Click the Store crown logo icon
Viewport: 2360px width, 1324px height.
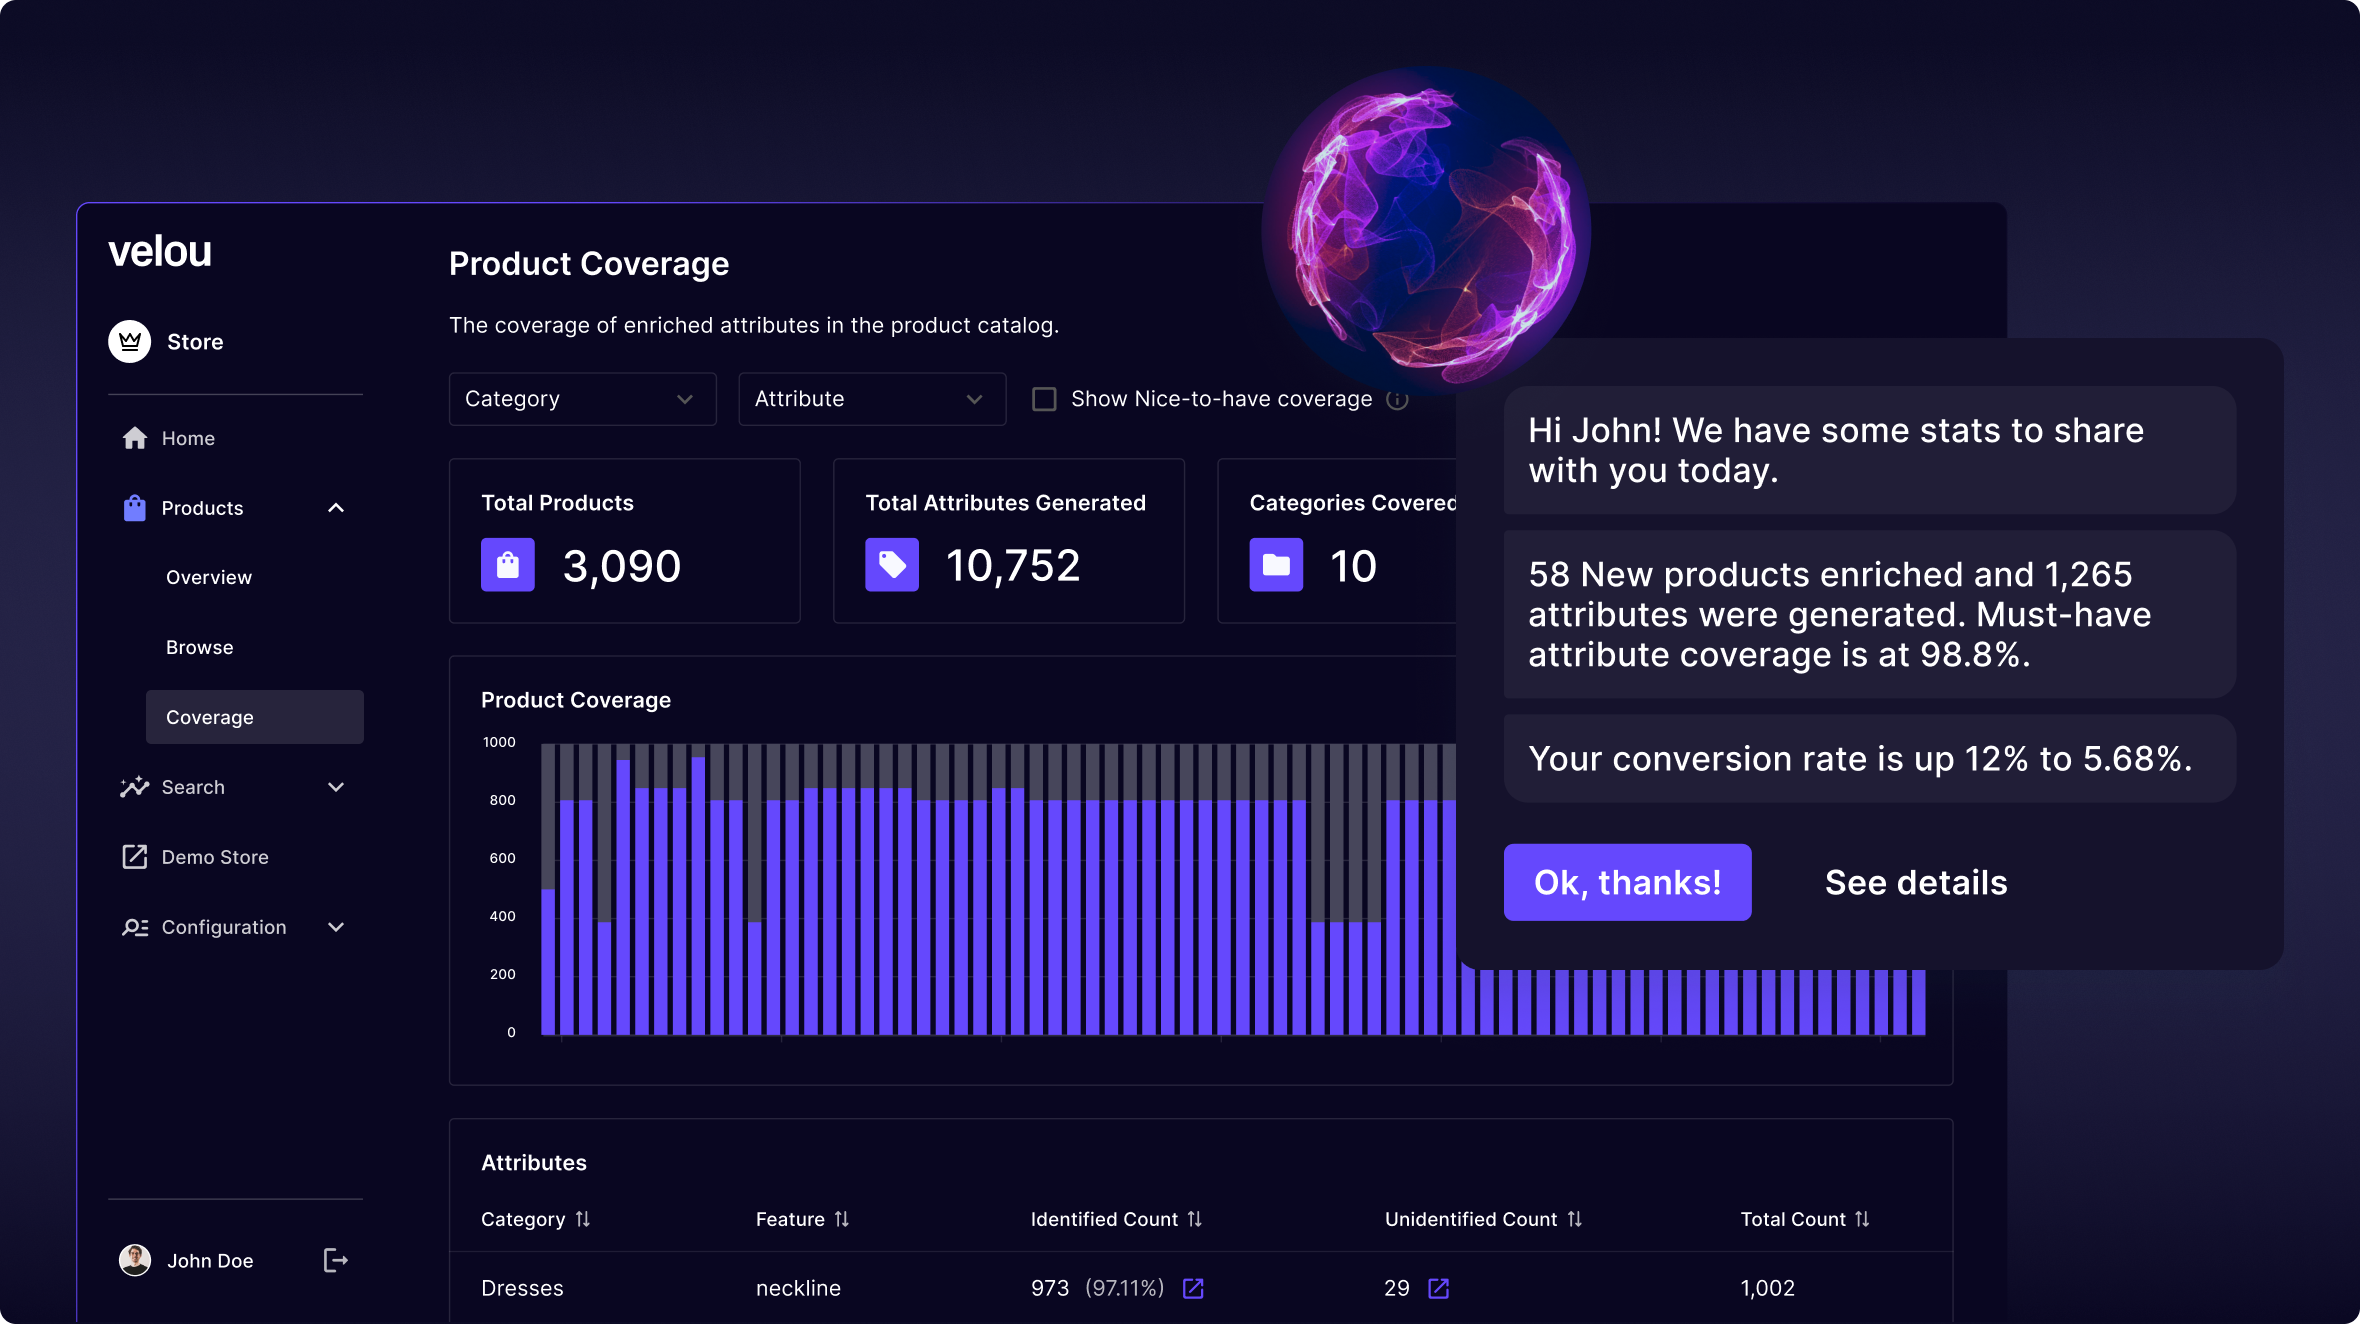click(x=130, y=342)
